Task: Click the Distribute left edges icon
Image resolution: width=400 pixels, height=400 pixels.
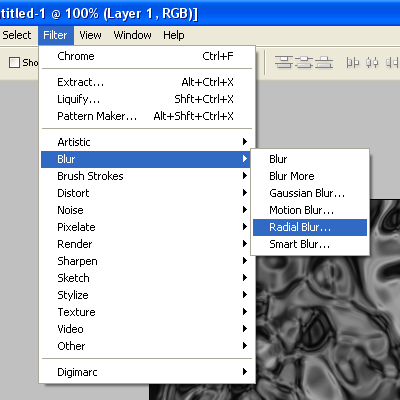Action: (353, 62)
